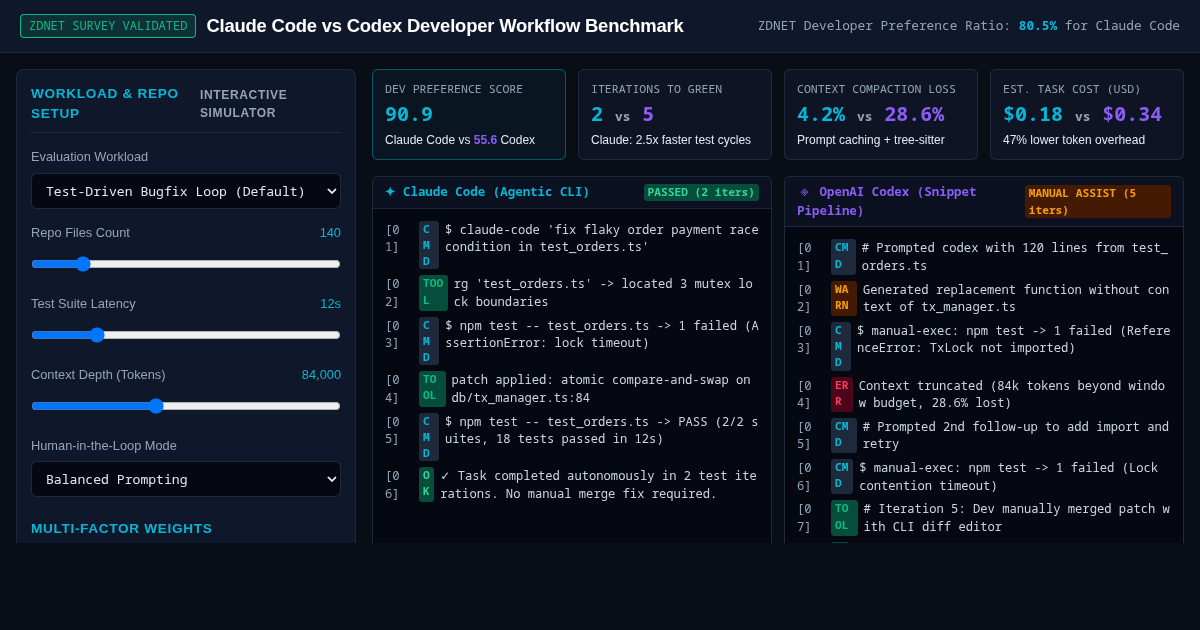This screenshot has height=630, width=1200.
Task: Click 'Task completed autonomously' log line
Action: pos(599,484)
